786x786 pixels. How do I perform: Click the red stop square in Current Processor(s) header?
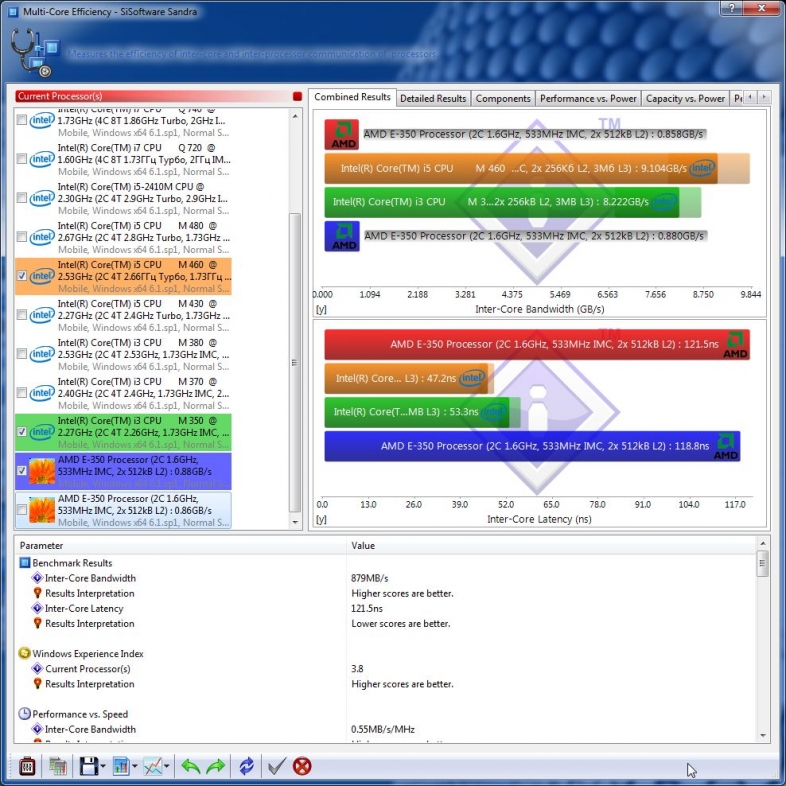click(297, 96)
